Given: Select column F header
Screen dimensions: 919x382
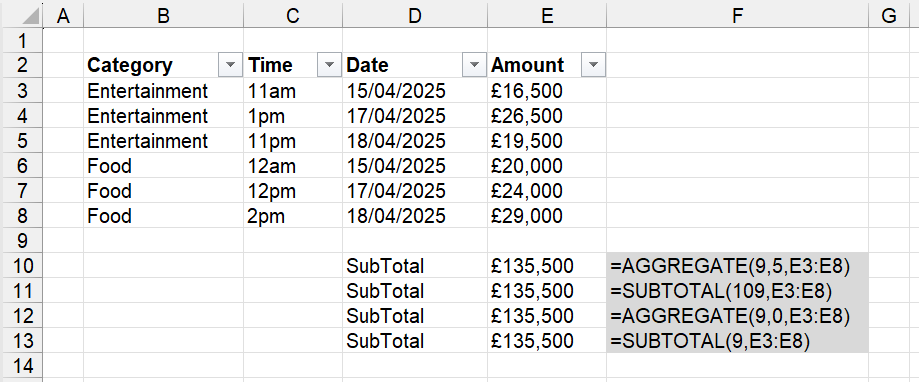Looking at the screenshot, I should pos(737,15).
